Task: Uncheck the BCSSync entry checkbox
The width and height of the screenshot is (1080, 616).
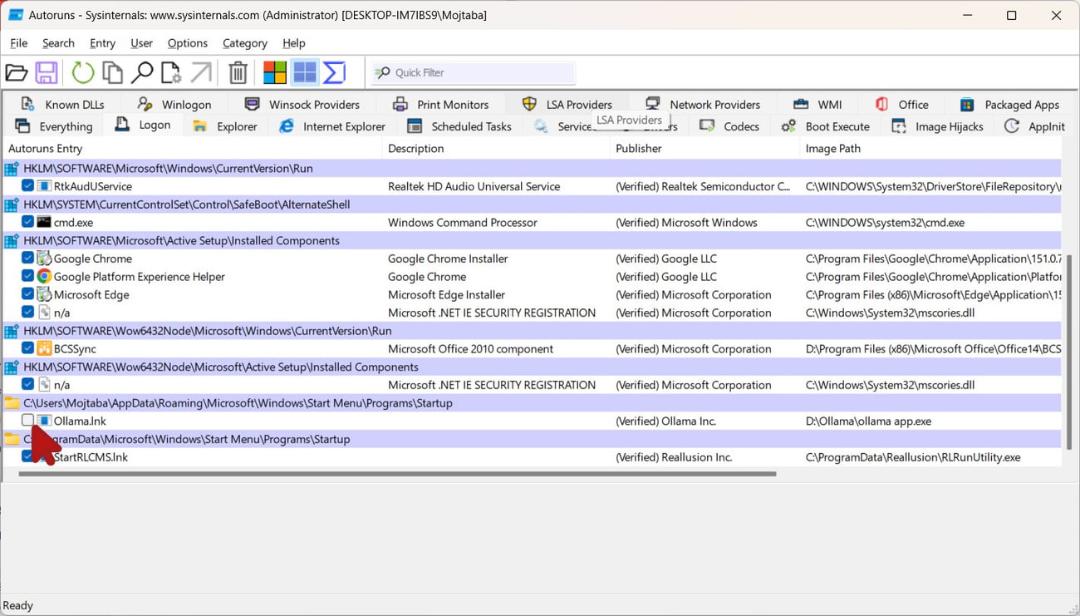Action: [x=28, y=348]
